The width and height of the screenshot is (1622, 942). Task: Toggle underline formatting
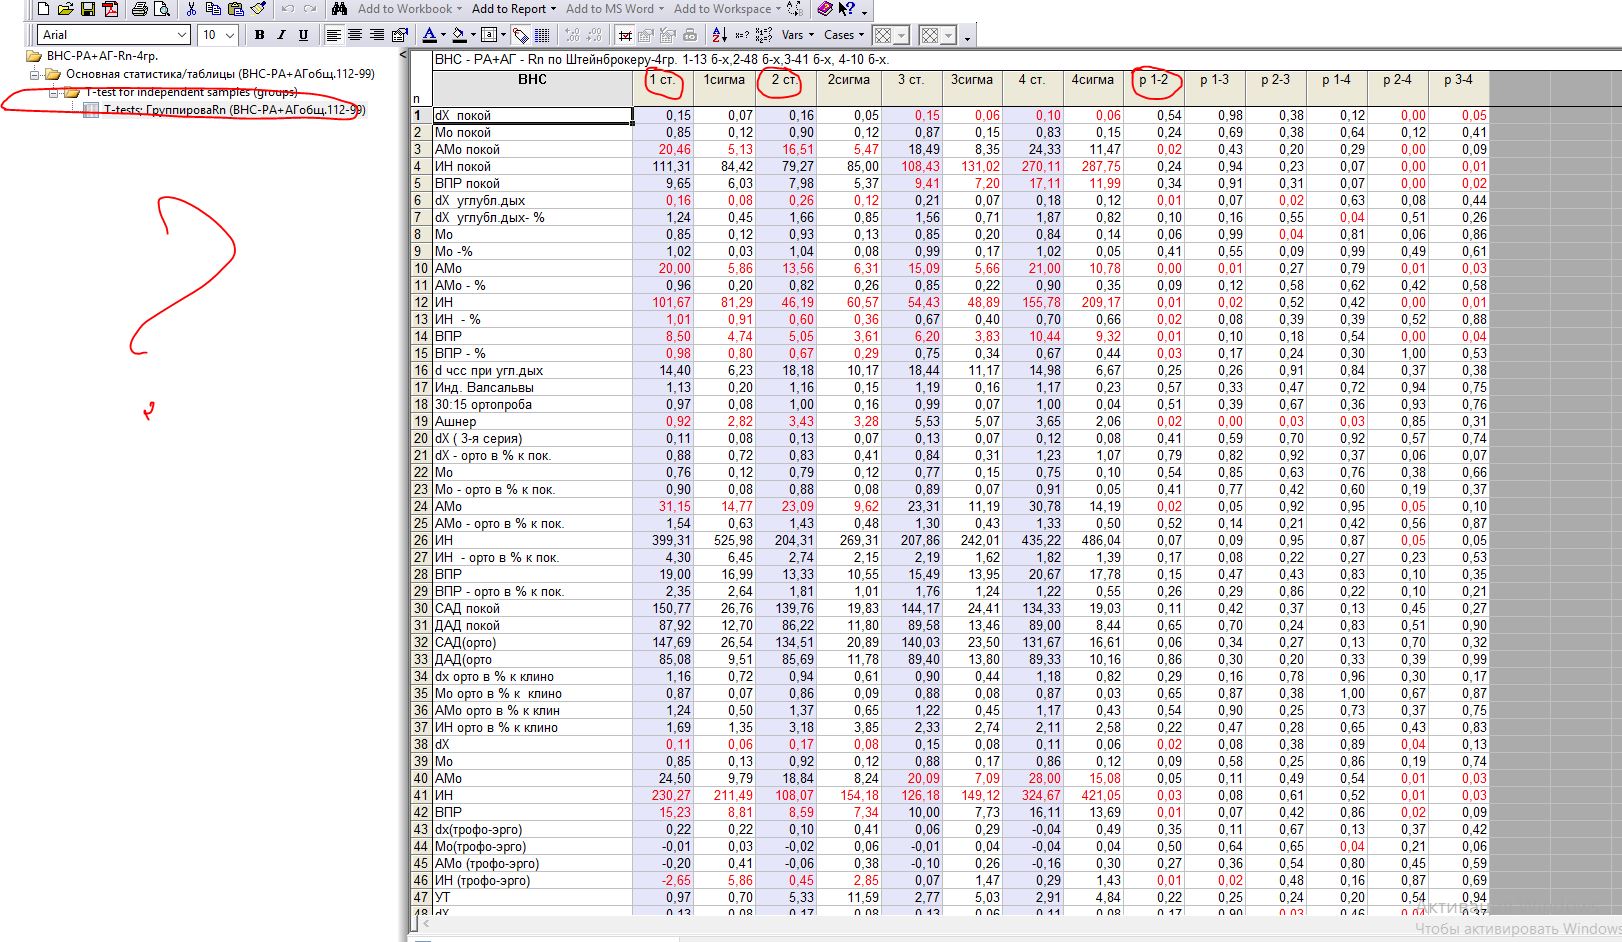[x=303, y=35]
